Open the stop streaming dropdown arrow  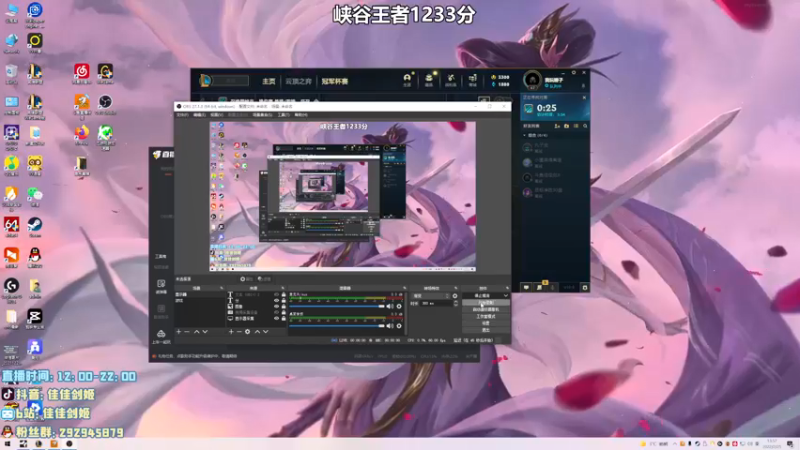tap(505, 295)
